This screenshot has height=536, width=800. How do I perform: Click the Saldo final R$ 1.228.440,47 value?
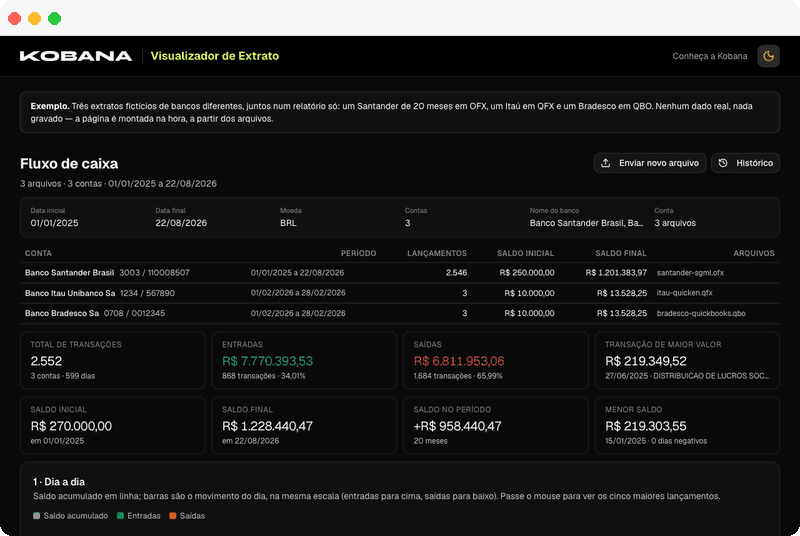coord(267,426)
